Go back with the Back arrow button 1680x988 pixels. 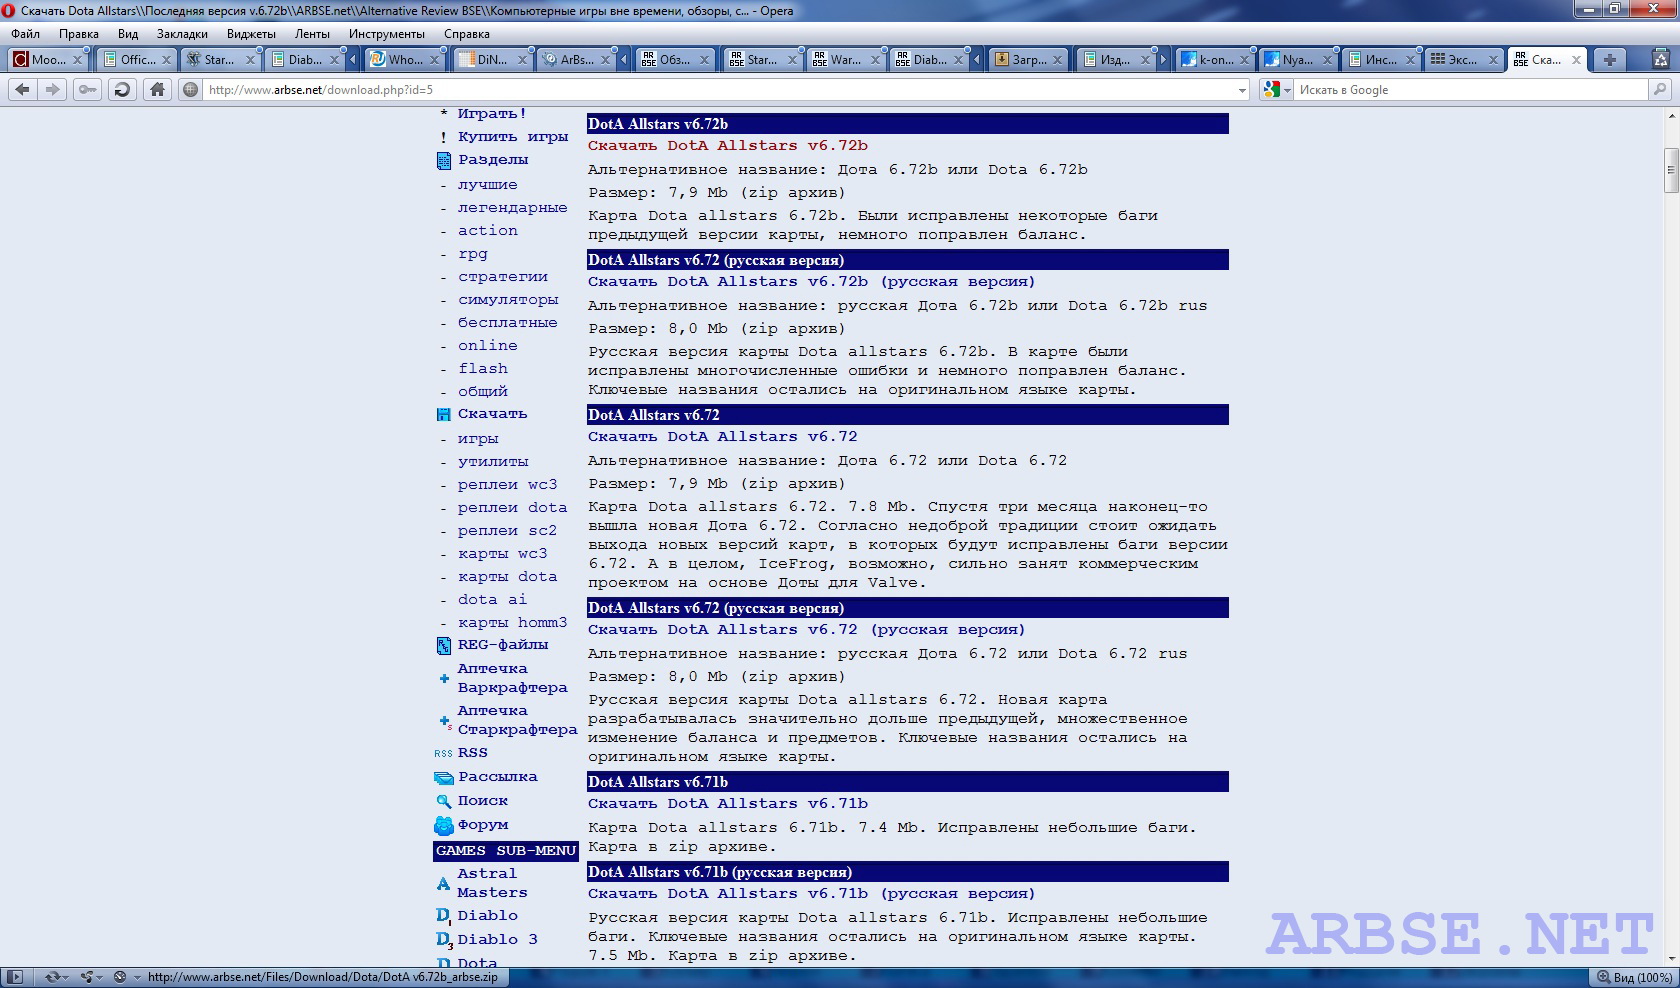click(x=22, y=90)
